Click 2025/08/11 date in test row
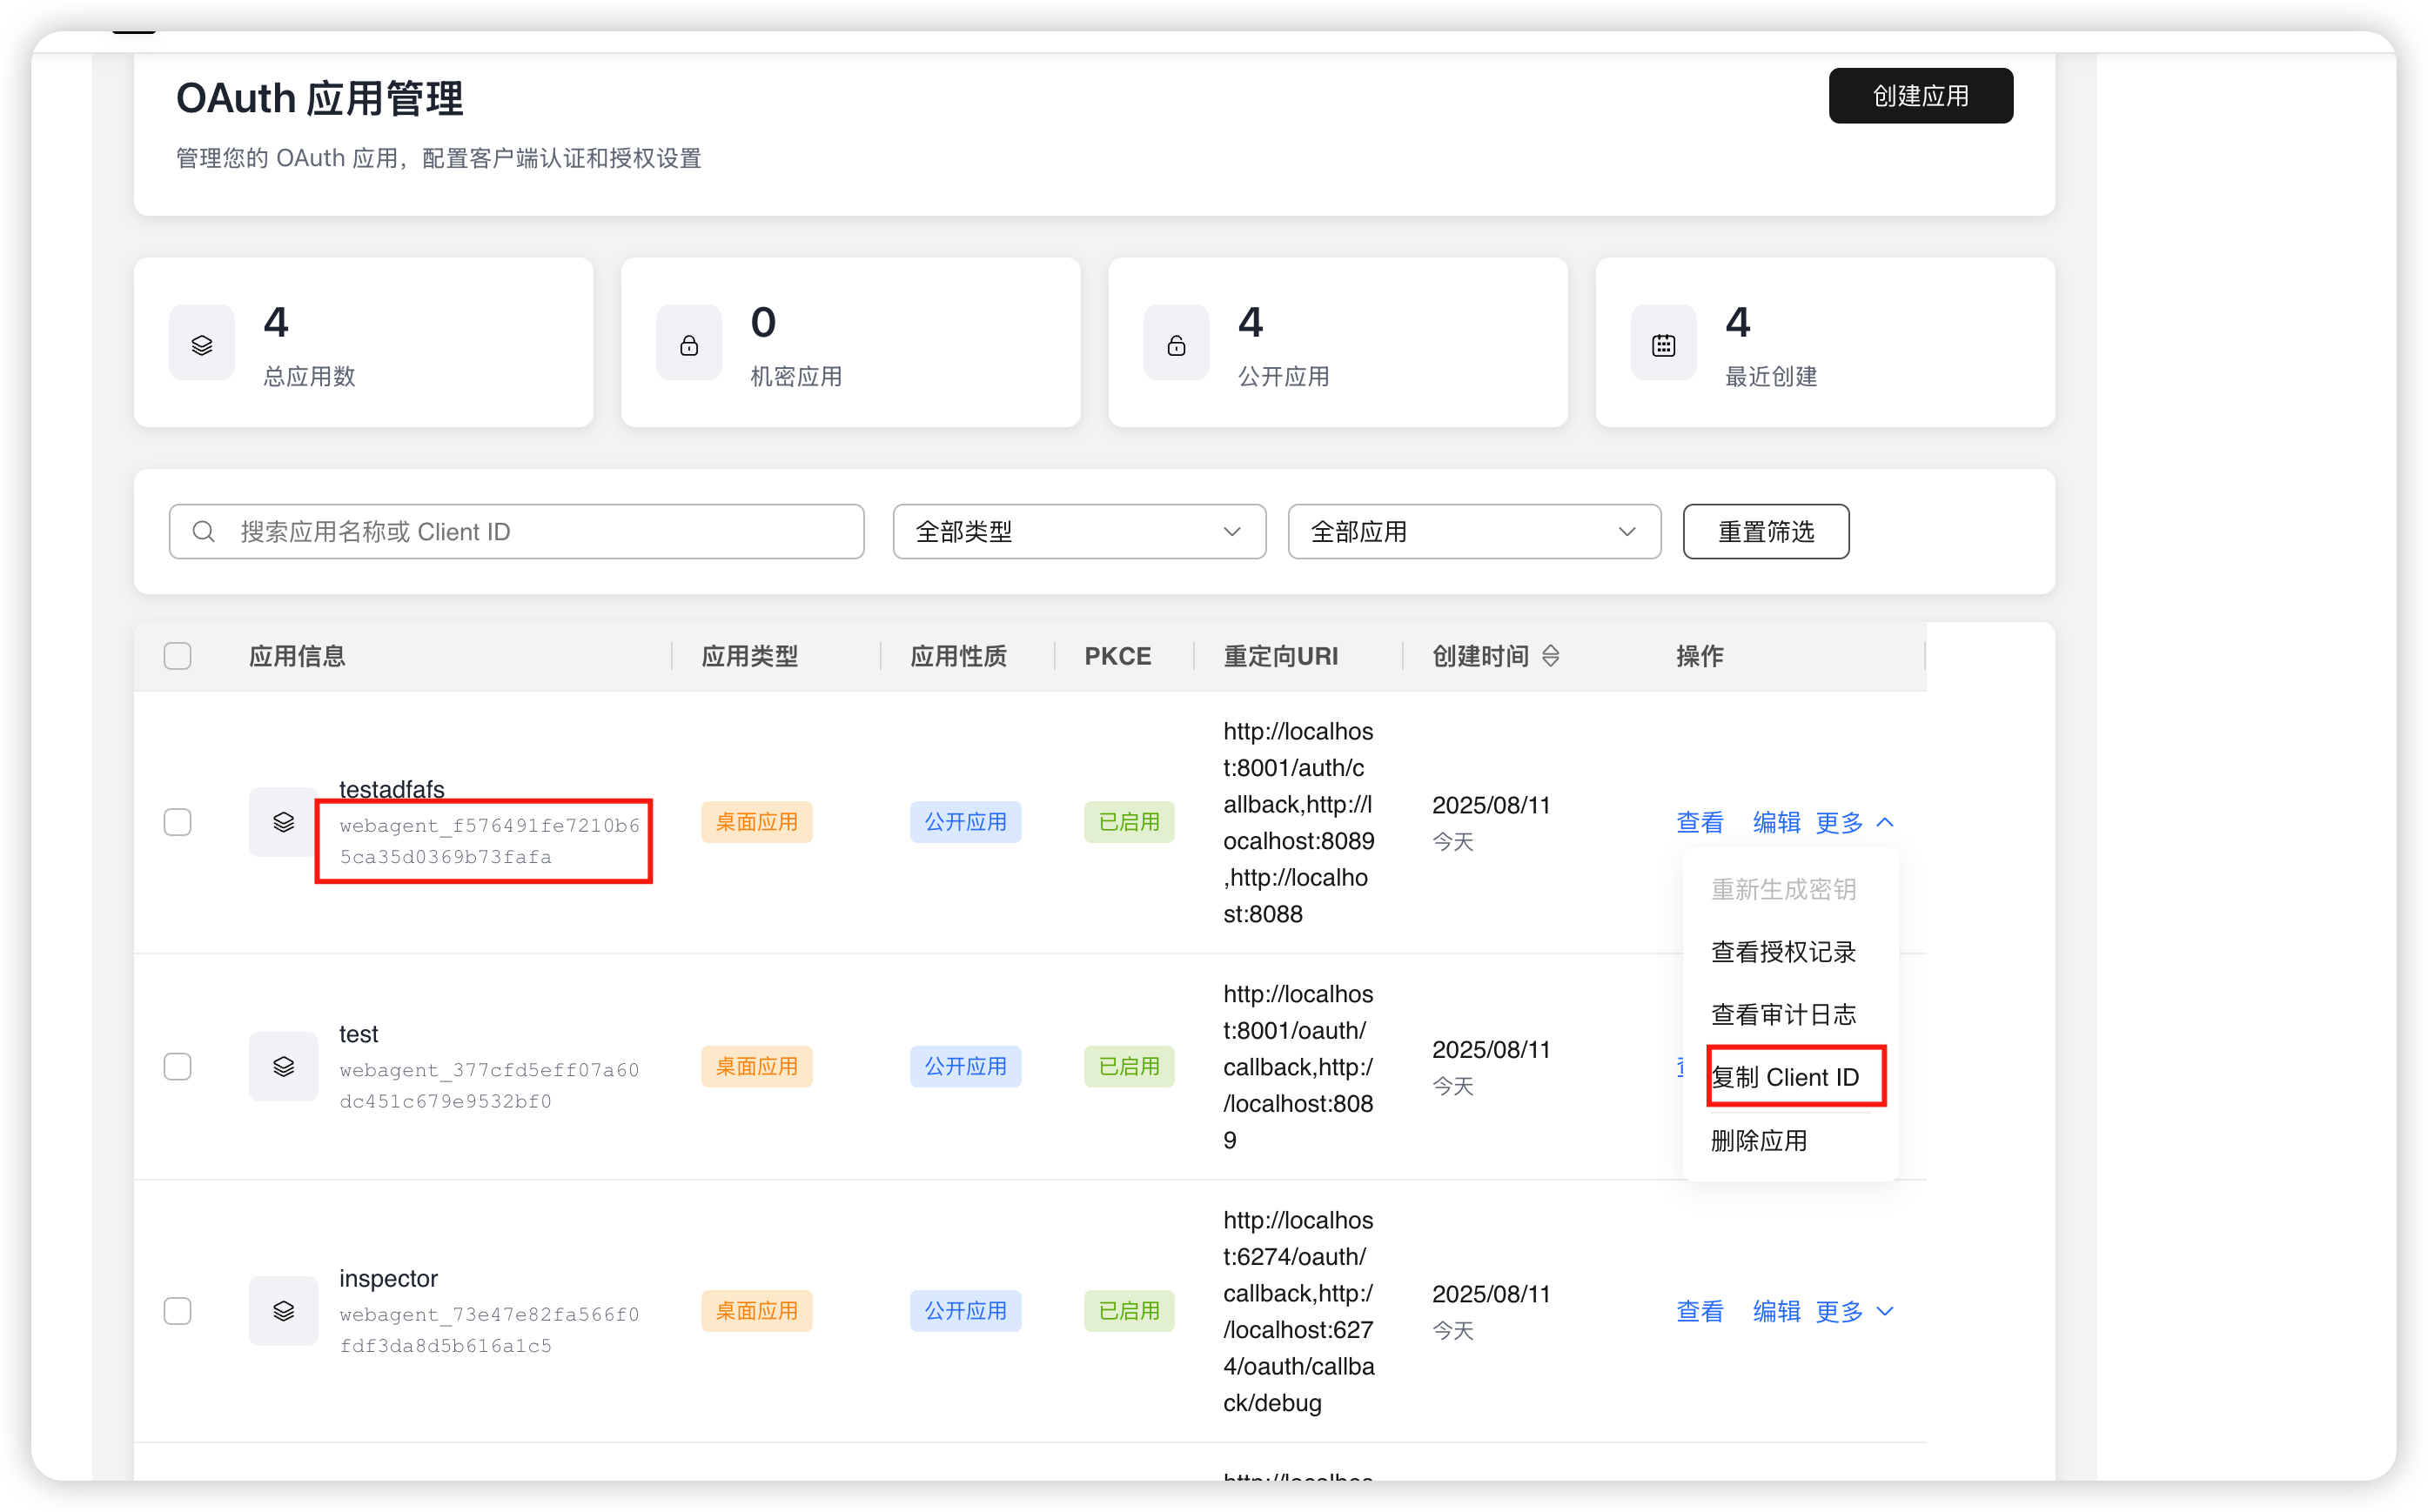 1491,1048
